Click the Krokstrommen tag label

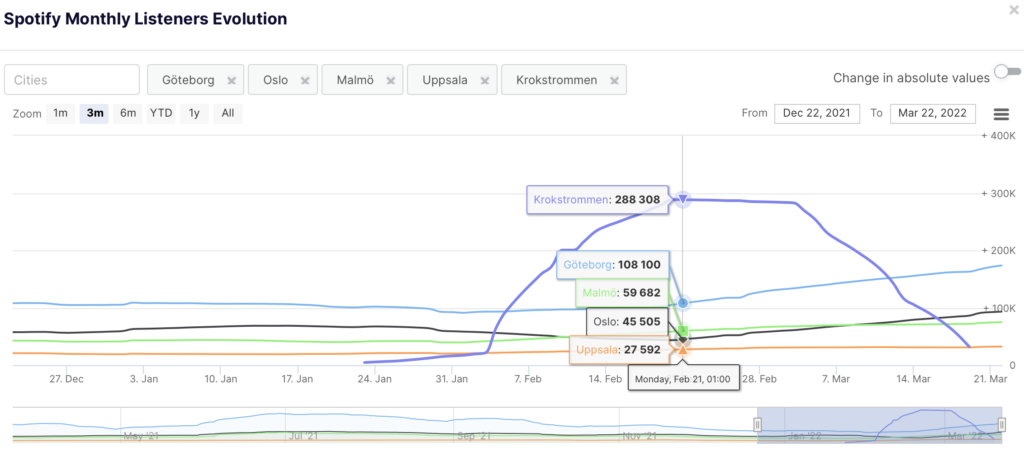556,80
